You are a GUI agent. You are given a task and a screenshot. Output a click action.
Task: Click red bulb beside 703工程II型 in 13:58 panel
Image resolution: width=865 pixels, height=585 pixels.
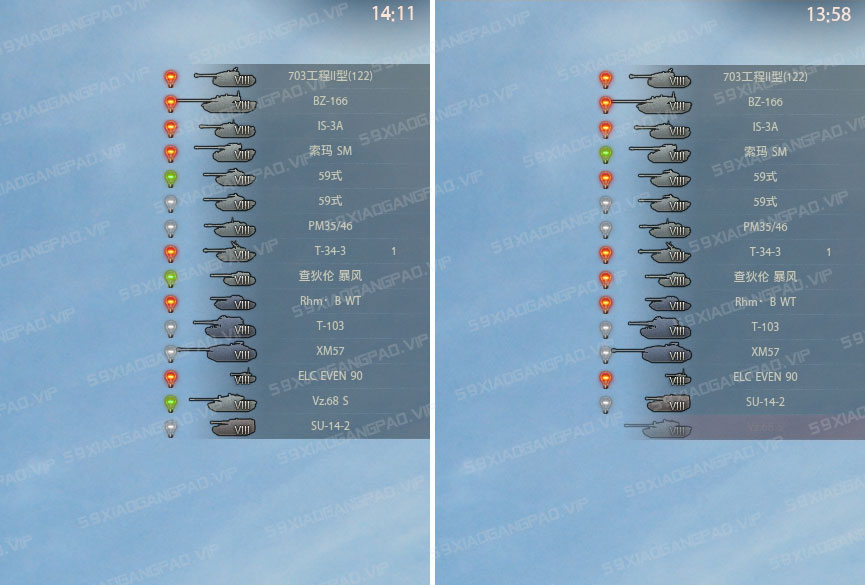[606, 79]
